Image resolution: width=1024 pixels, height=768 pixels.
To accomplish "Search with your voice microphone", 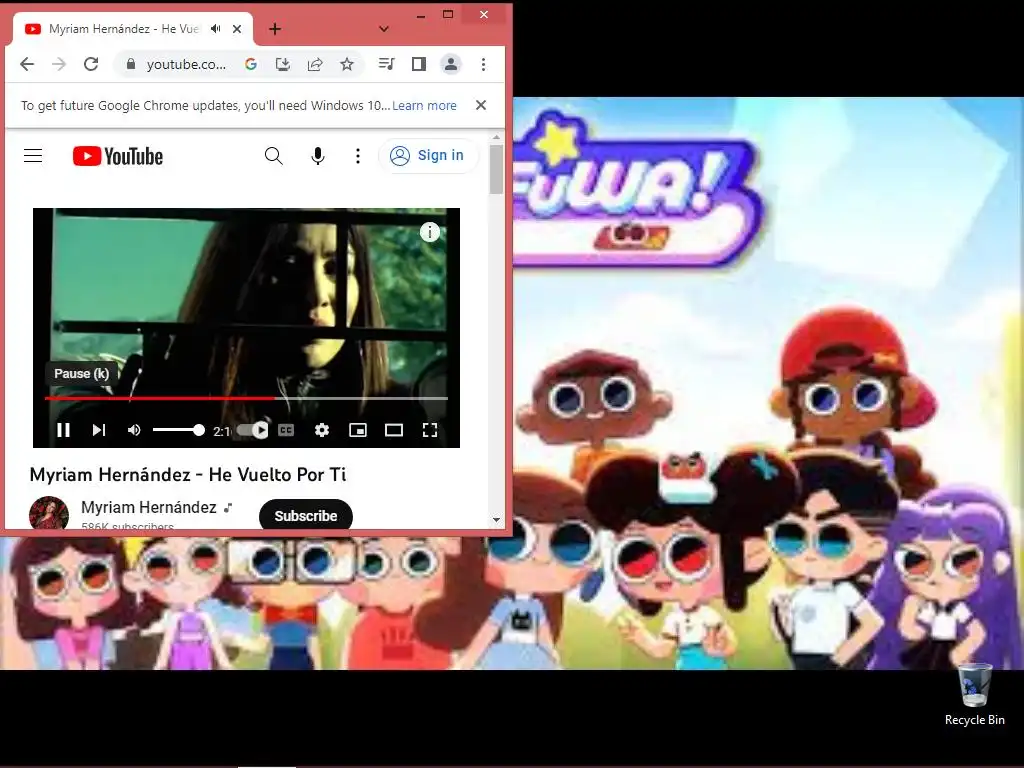I will click(318, 155).
